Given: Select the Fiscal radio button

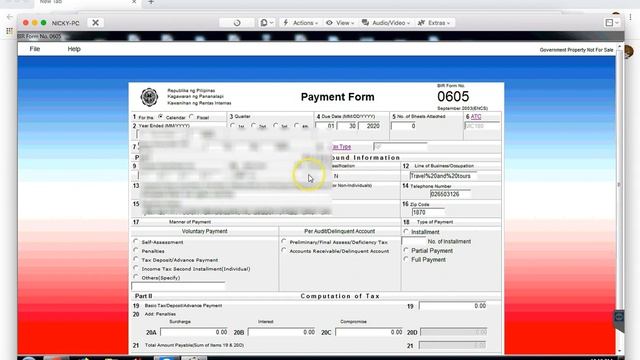Looking at the screenshot, I should [192, 117].
